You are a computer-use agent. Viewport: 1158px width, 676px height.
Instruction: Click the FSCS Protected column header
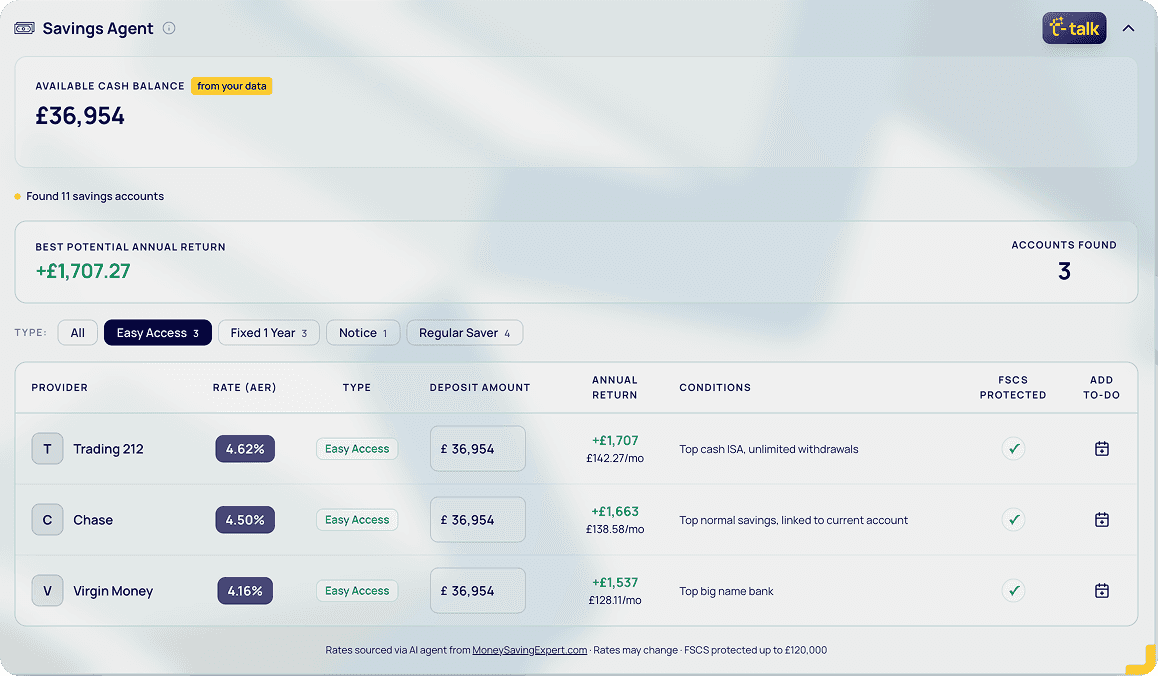click(x=1013, y=387)
